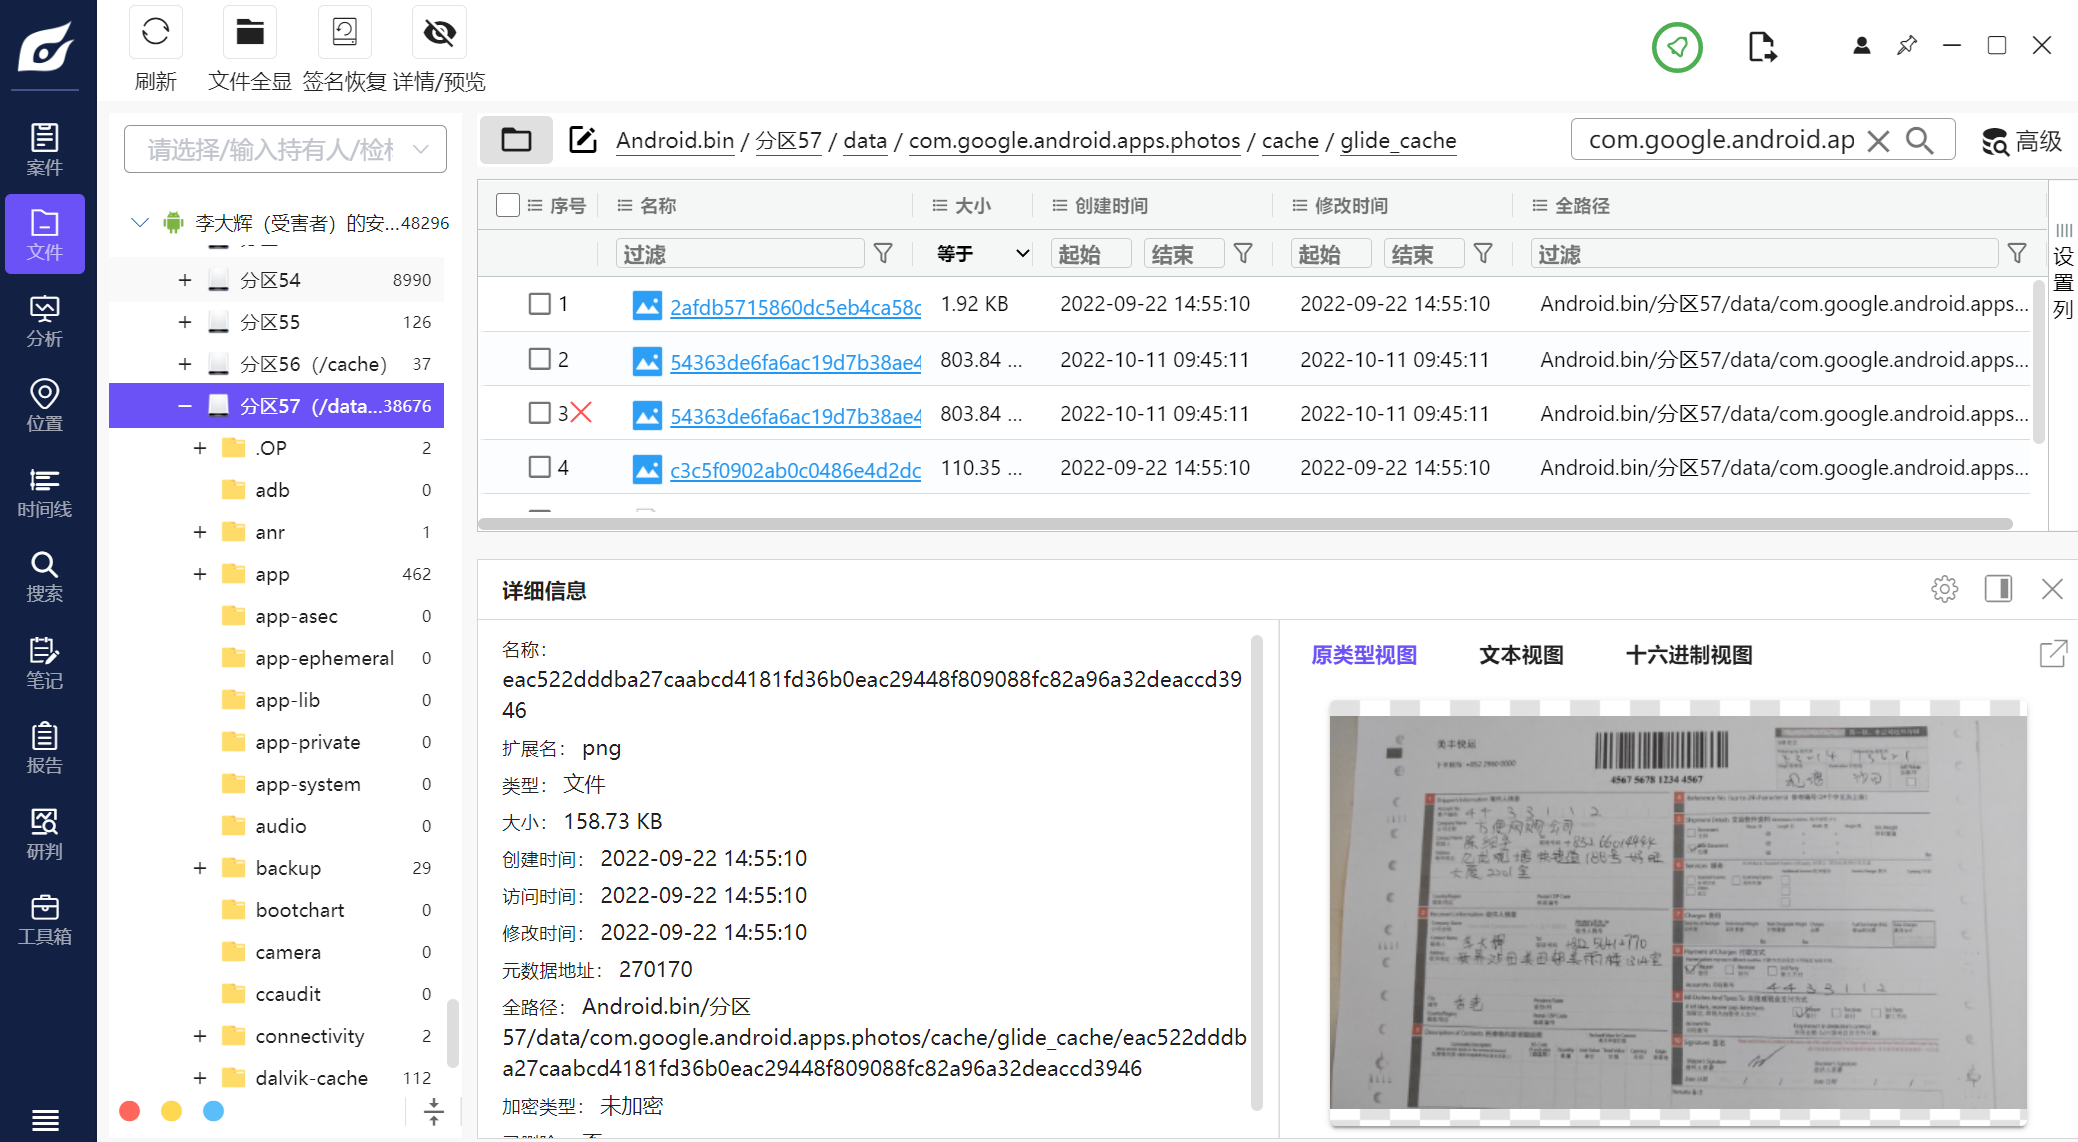The height and width of the screenshot is (1142, 2078).
Task: Open the Toolbox (工具箱) sidebar section
Action: (44, 920)
